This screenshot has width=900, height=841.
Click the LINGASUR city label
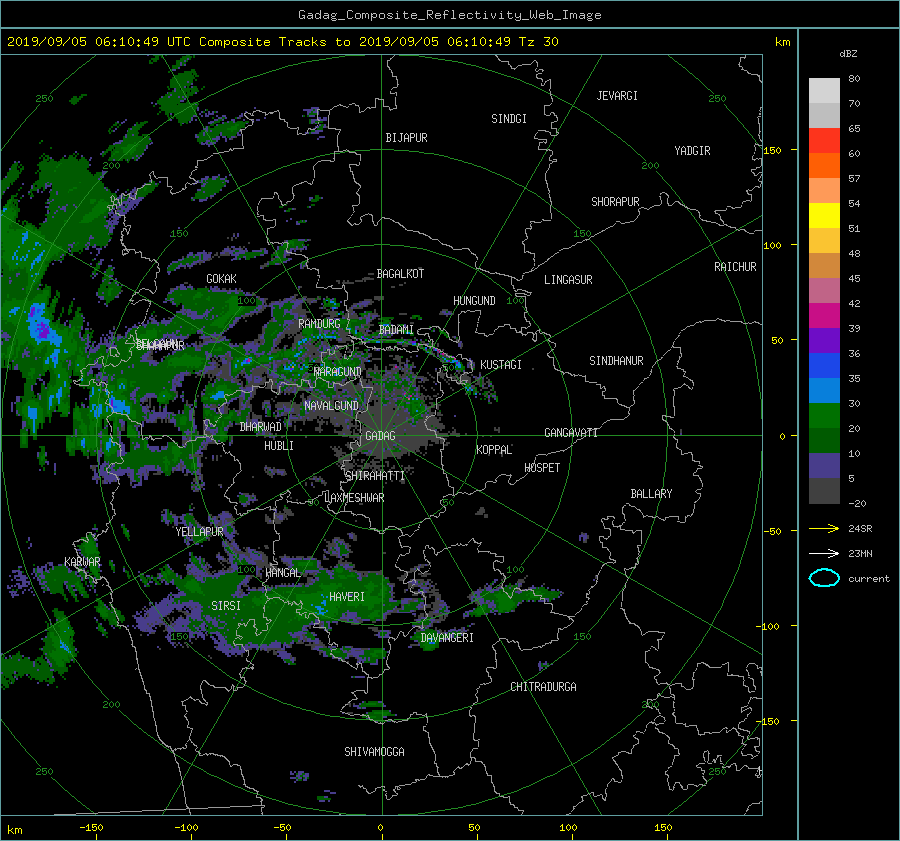tap(568, 280)
